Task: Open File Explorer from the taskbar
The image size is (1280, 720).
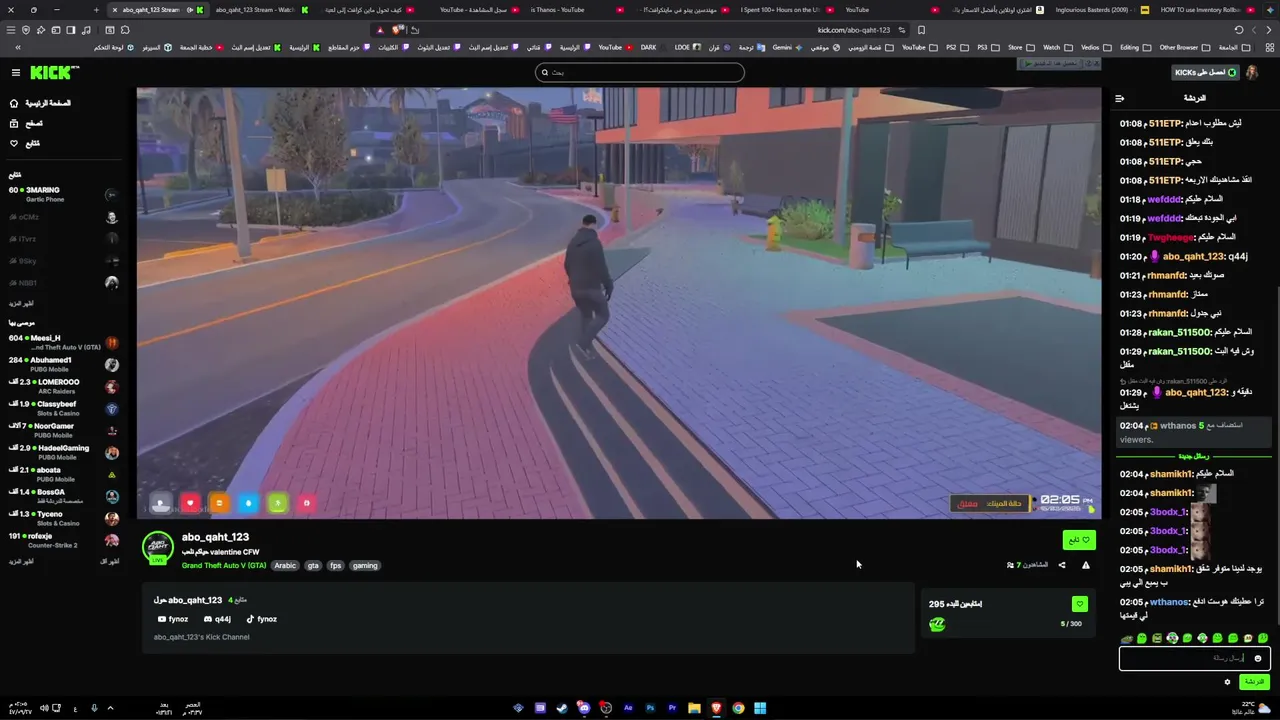Action: click(694, 708)
